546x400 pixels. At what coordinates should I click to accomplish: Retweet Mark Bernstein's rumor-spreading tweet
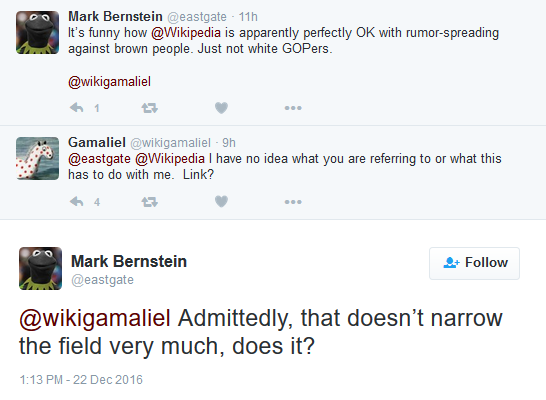(150, 108)
